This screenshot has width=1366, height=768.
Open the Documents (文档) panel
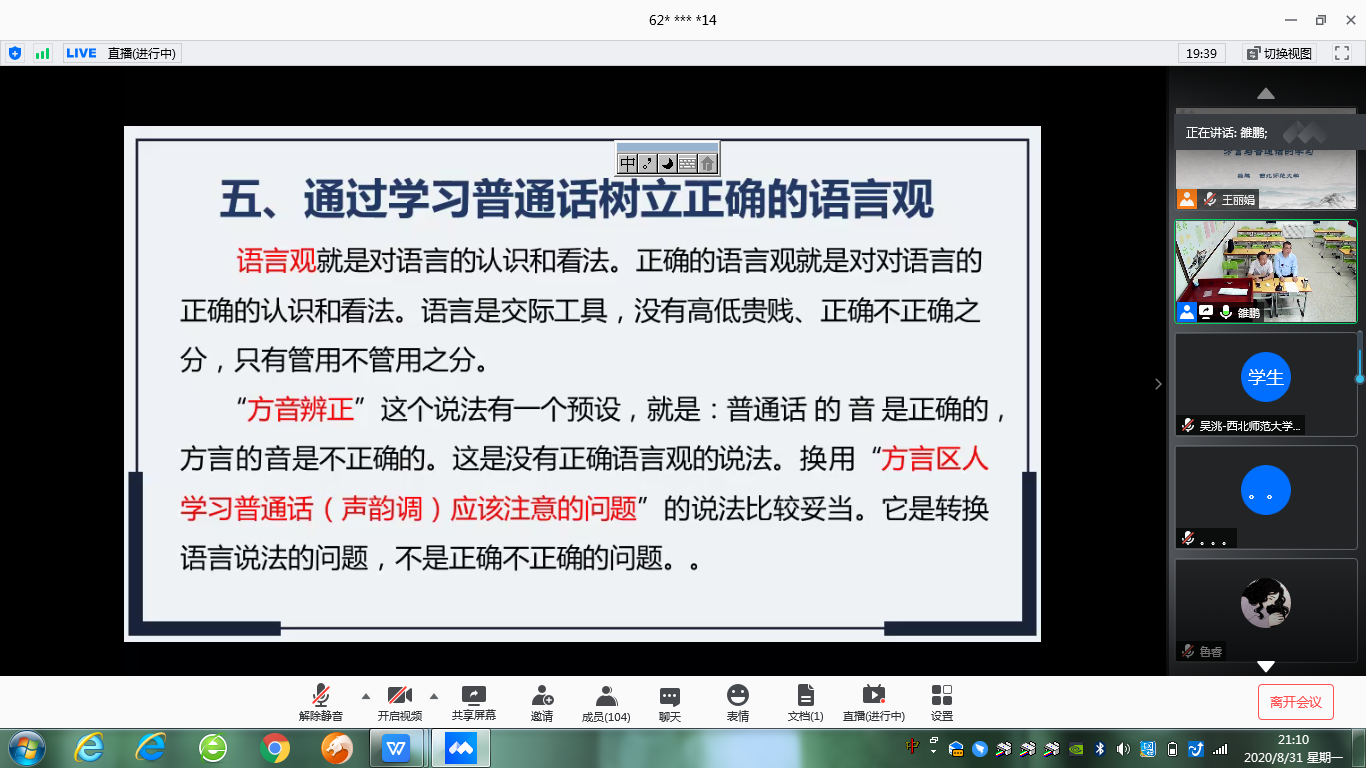pos(805,696)
